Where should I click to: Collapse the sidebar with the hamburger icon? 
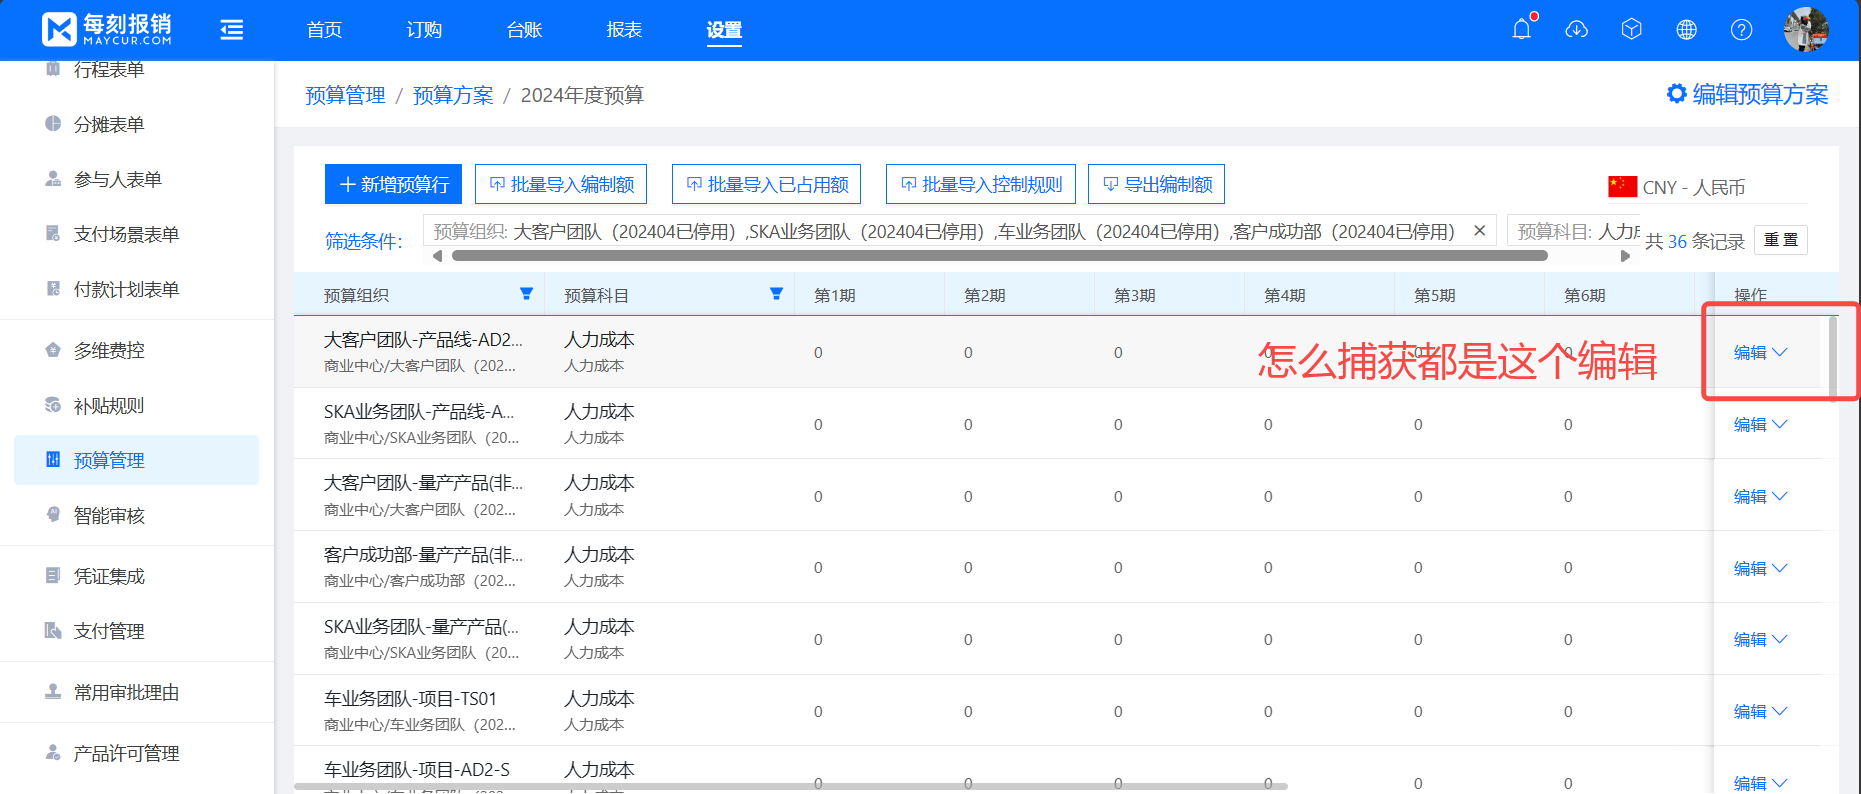pos(232,30)
